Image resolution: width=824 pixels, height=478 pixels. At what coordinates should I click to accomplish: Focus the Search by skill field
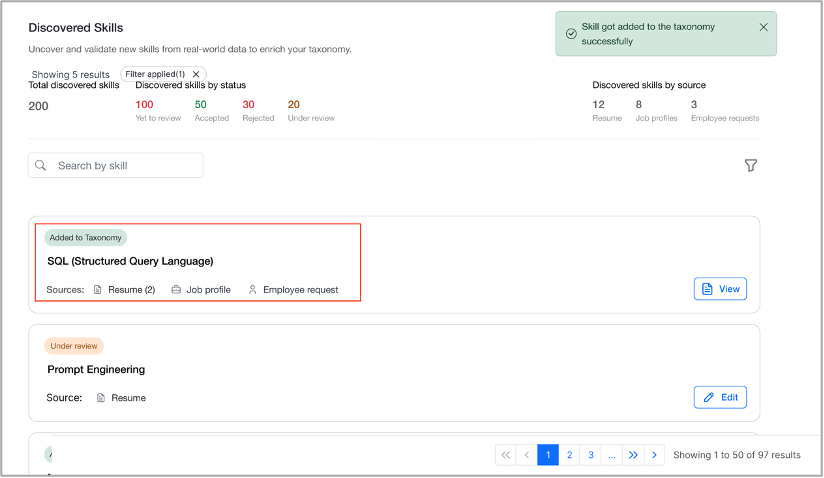(x=116, y=165)
